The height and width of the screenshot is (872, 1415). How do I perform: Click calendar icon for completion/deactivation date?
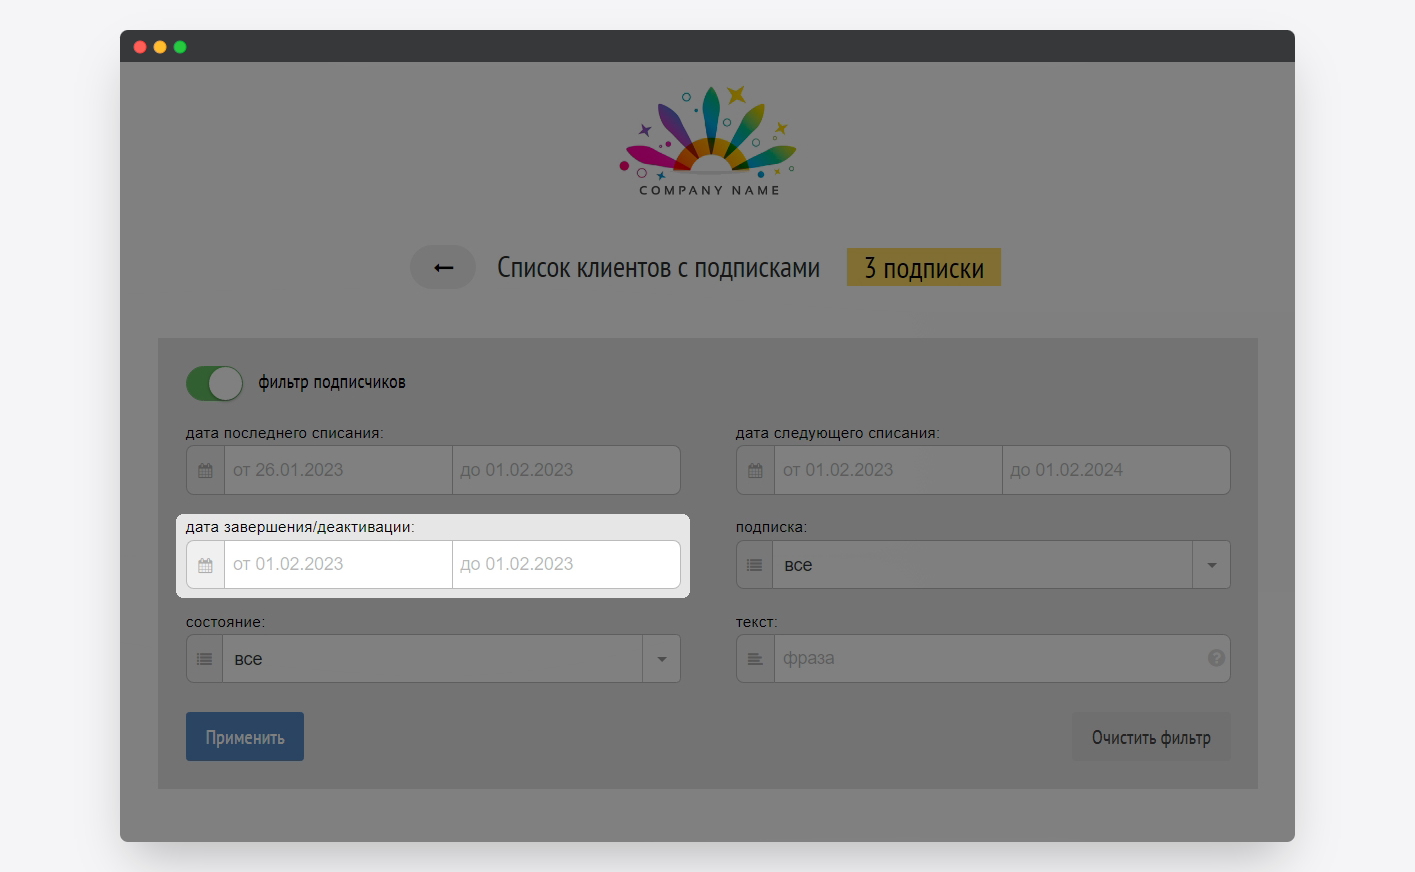point(205,565)
